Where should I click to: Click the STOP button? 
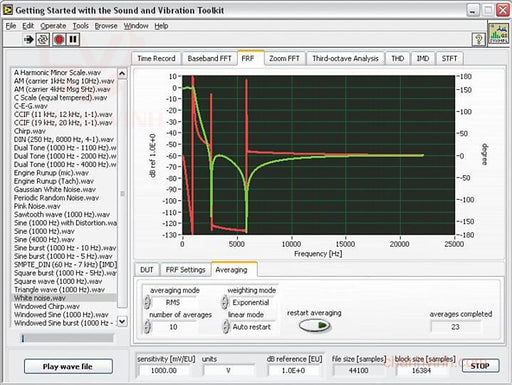pyautogui.click(x=480, y=366)
